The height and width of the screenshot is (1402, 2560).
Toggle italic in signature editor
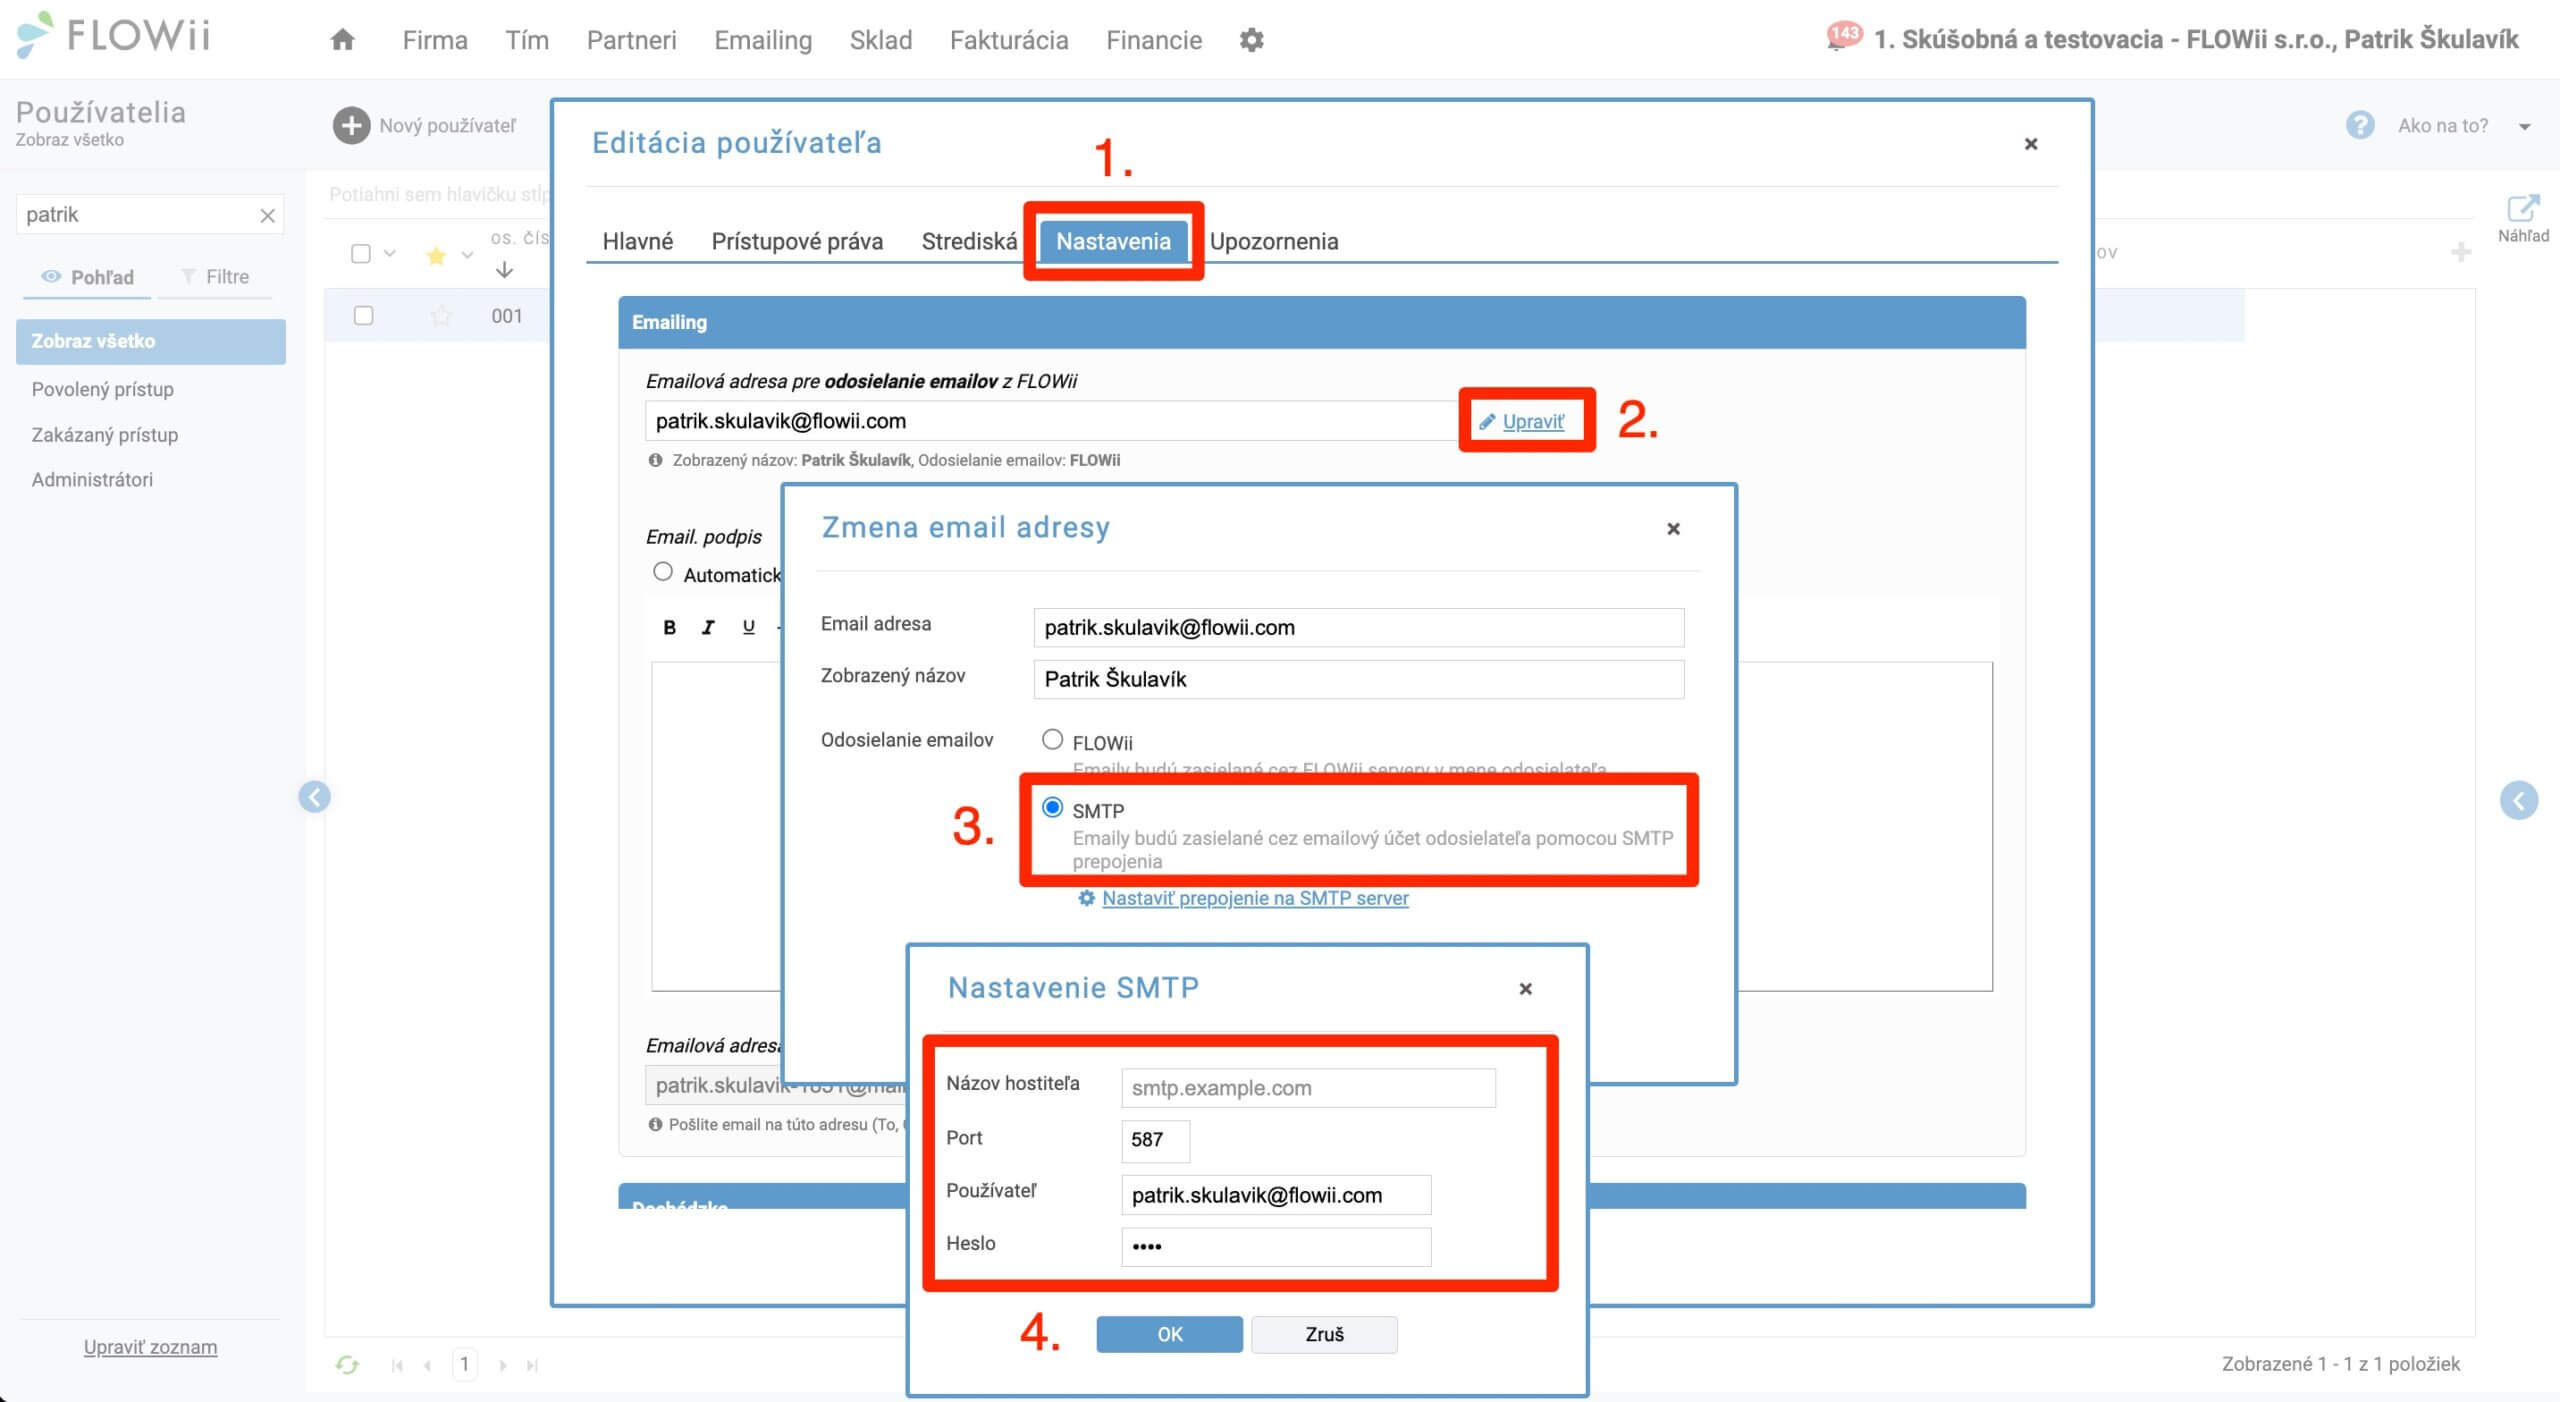click(x=708, y=627)
